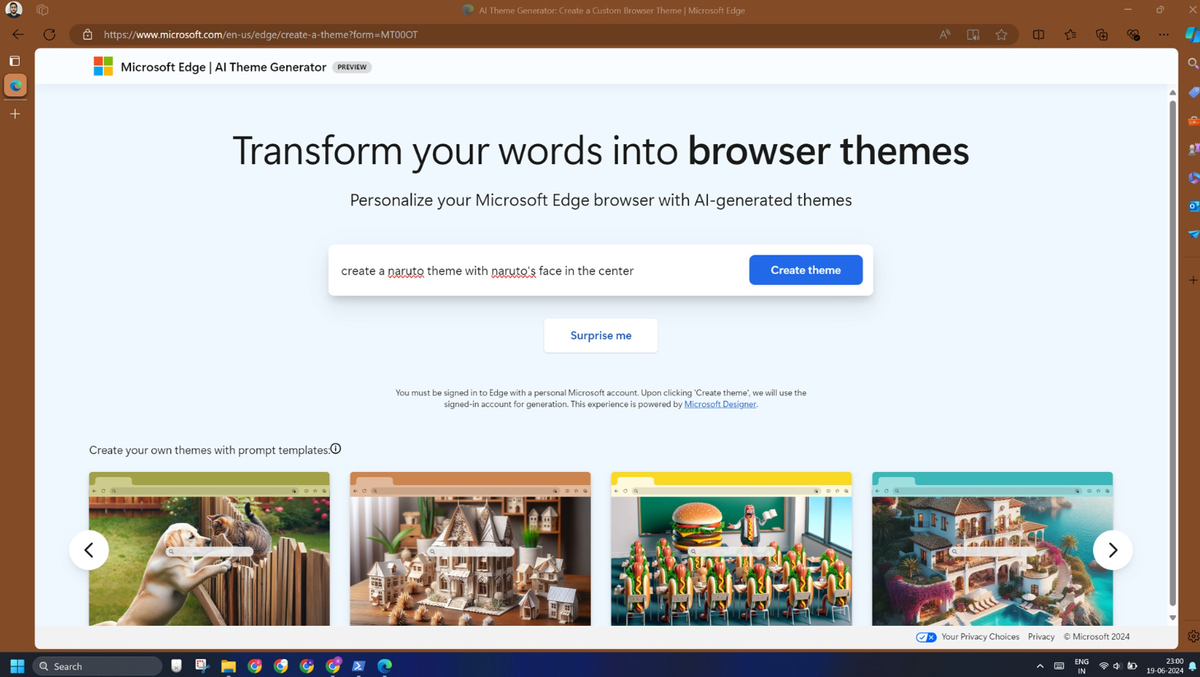
Task: Open the tab actions menu icon
Action: (x=15, y=60)
